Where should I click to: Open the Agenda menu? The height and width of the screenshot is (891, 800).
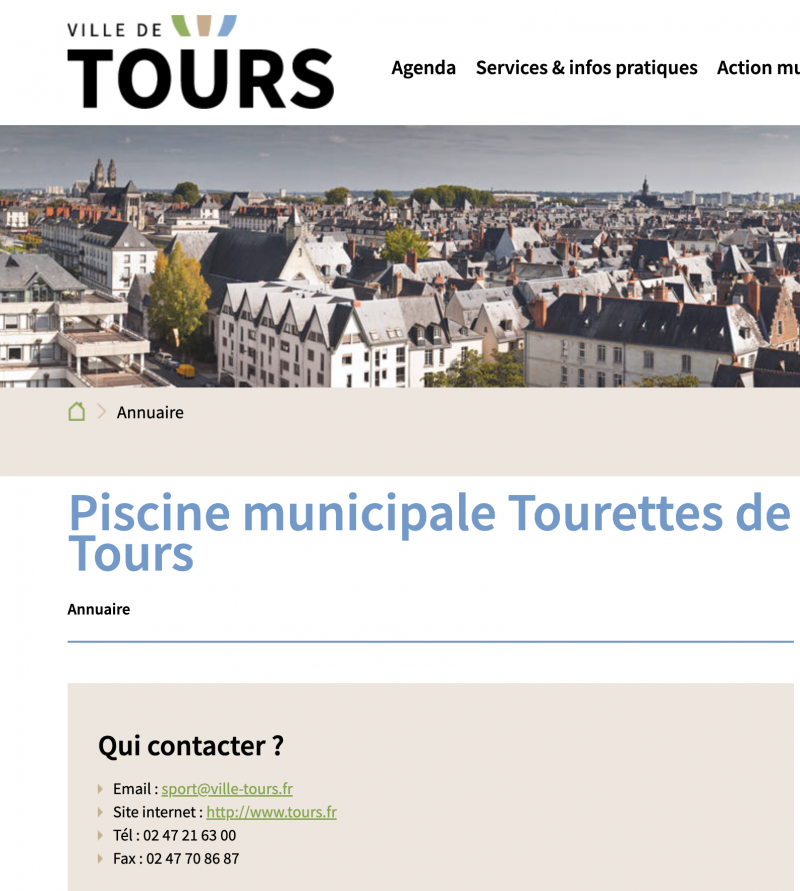[x=423, y=68]
